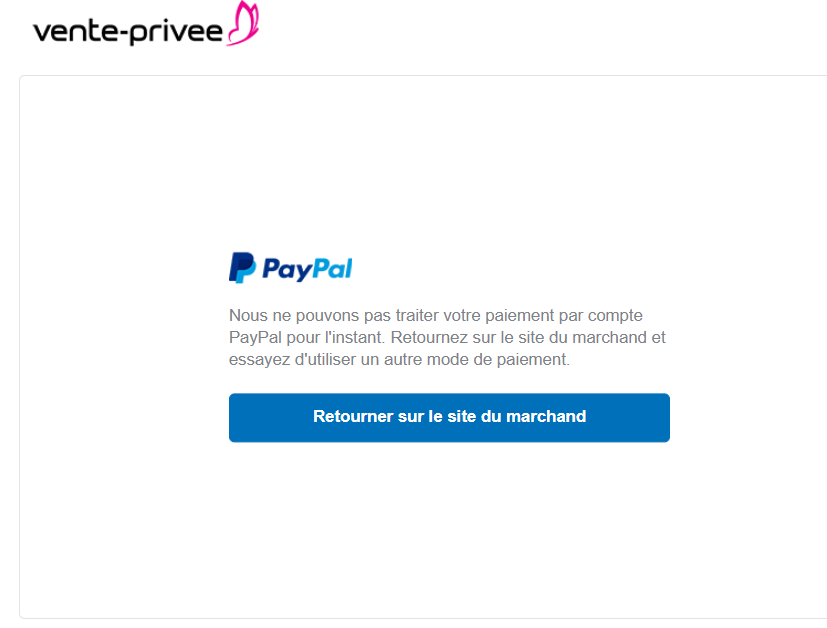The width and height of the screenshot is (827, 628).
Task: Click the pink butterfly logo icon
Action: [x=243, y=23]
